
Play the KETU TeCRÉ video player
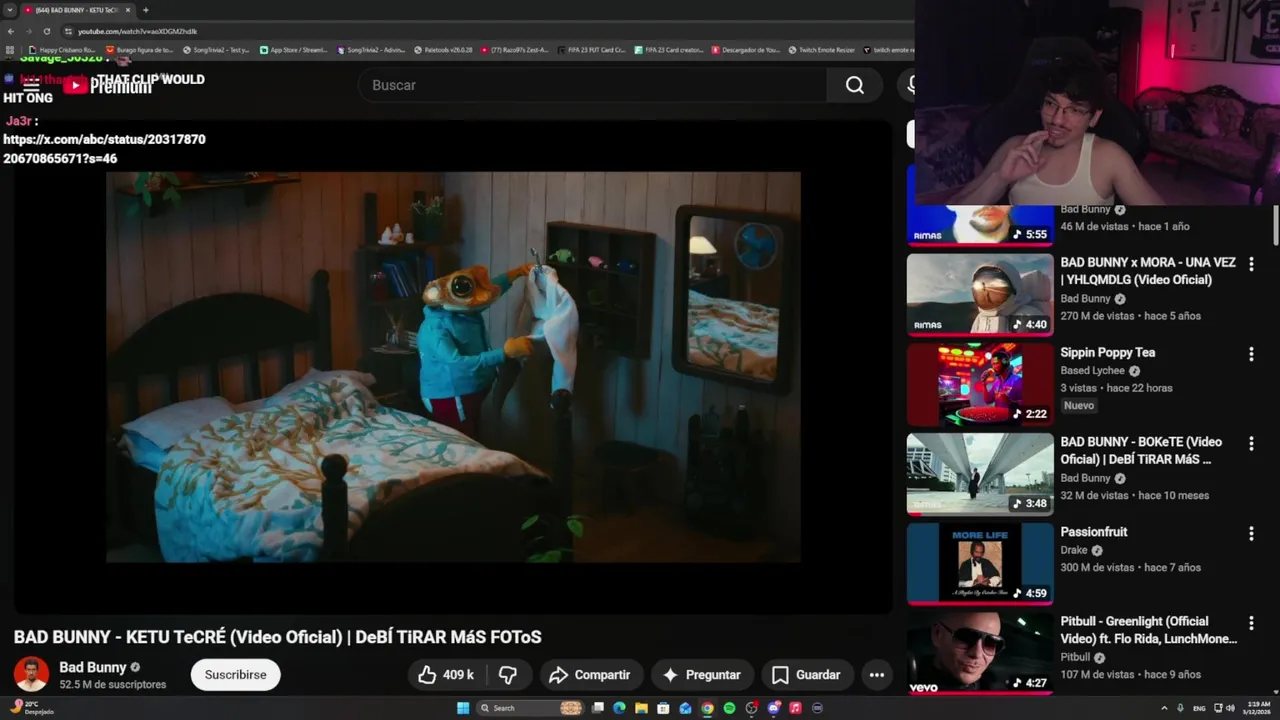click(453, 367)
